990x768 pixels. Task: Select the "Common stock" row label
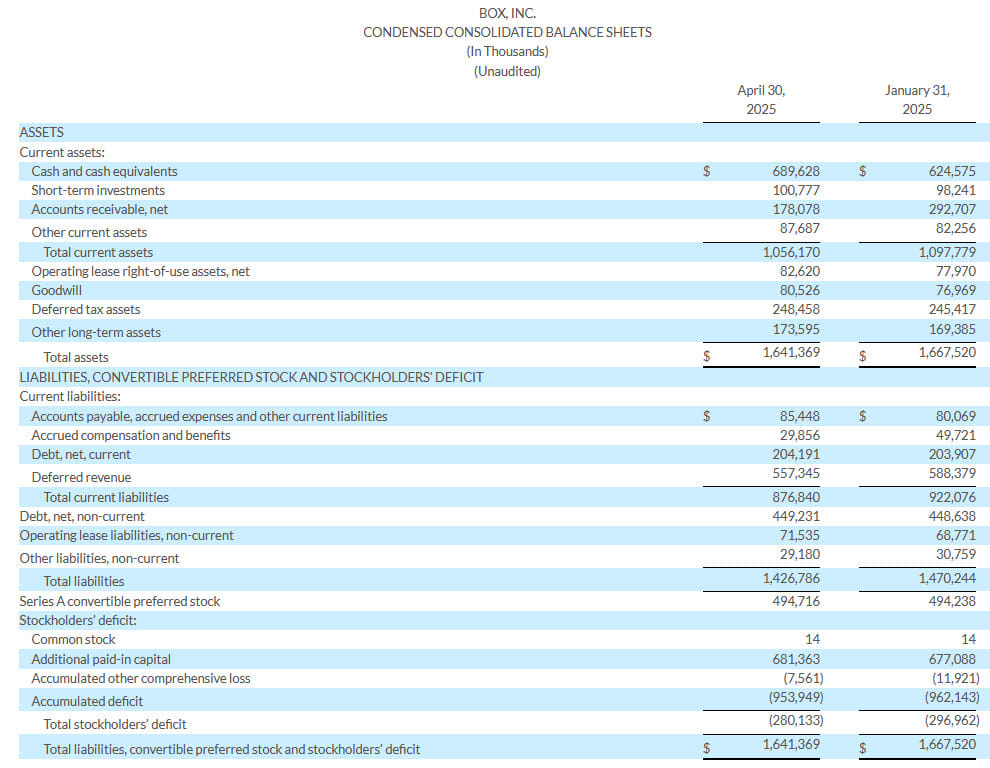(73, 639)
